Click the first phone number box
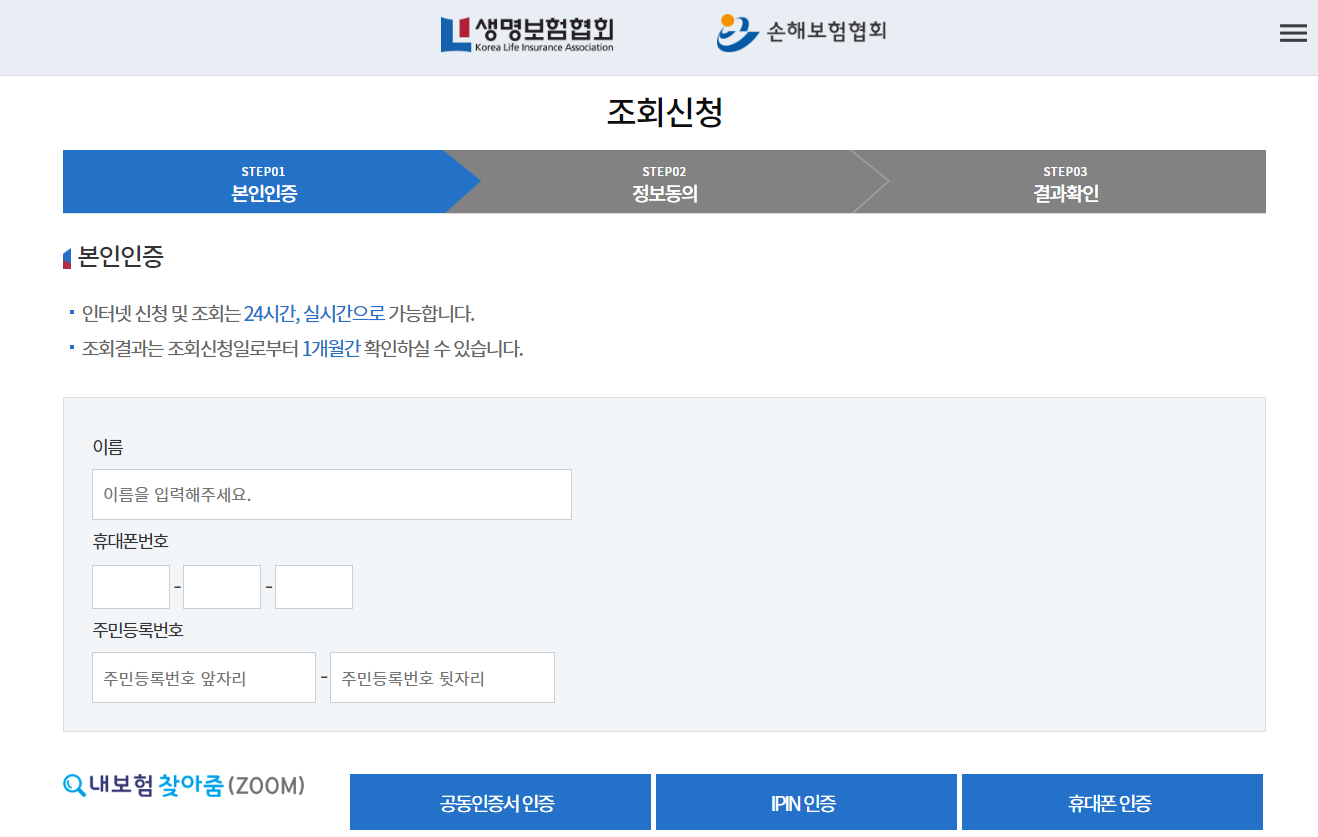1318x837 pixels. click(x=130, y=586)
